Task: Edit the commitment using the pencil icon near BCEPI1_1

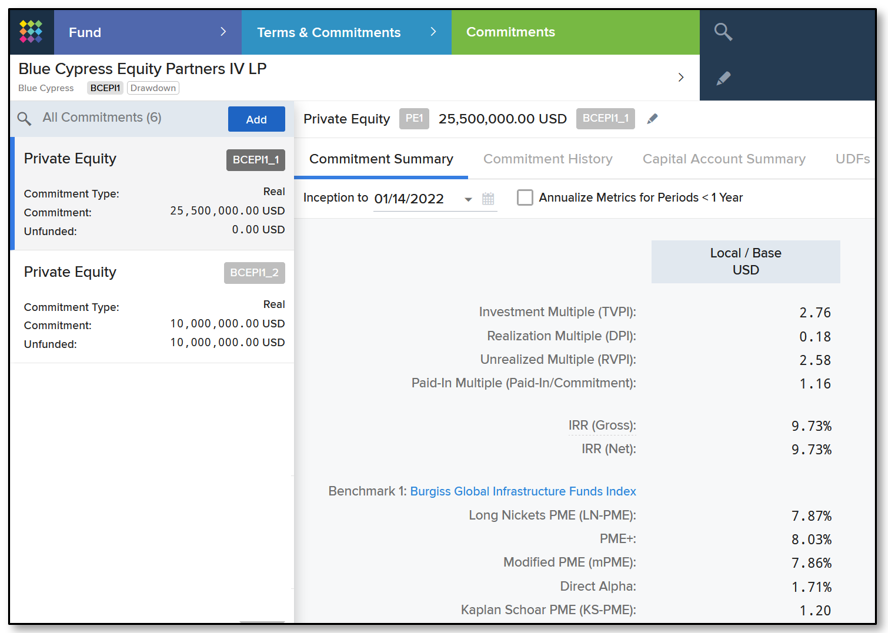Action: (x=652, y=118)
